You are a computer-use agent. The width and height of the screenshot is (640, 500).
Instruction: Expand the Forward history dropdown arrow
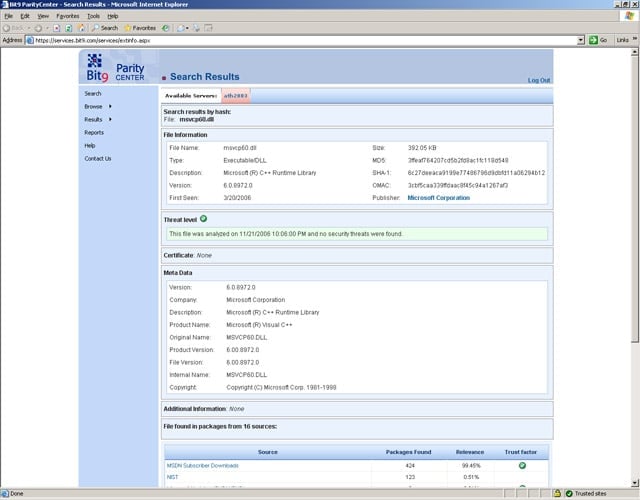point(47,28)
